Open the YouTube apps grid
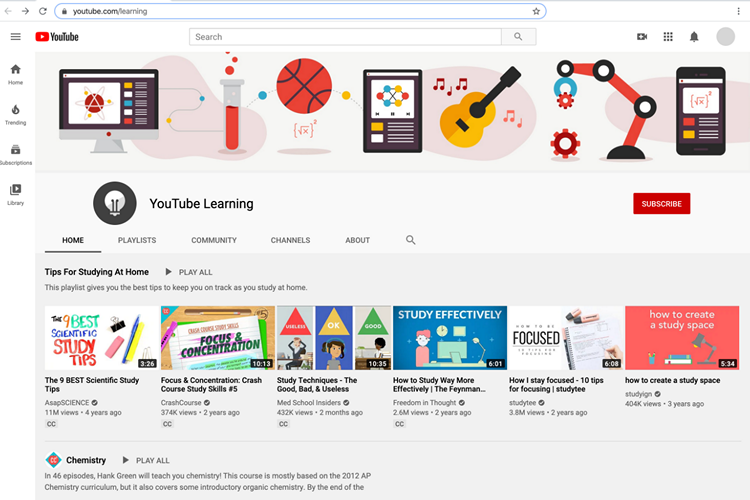The width and height of the screenshot is (750, 500). pos(668,37)
